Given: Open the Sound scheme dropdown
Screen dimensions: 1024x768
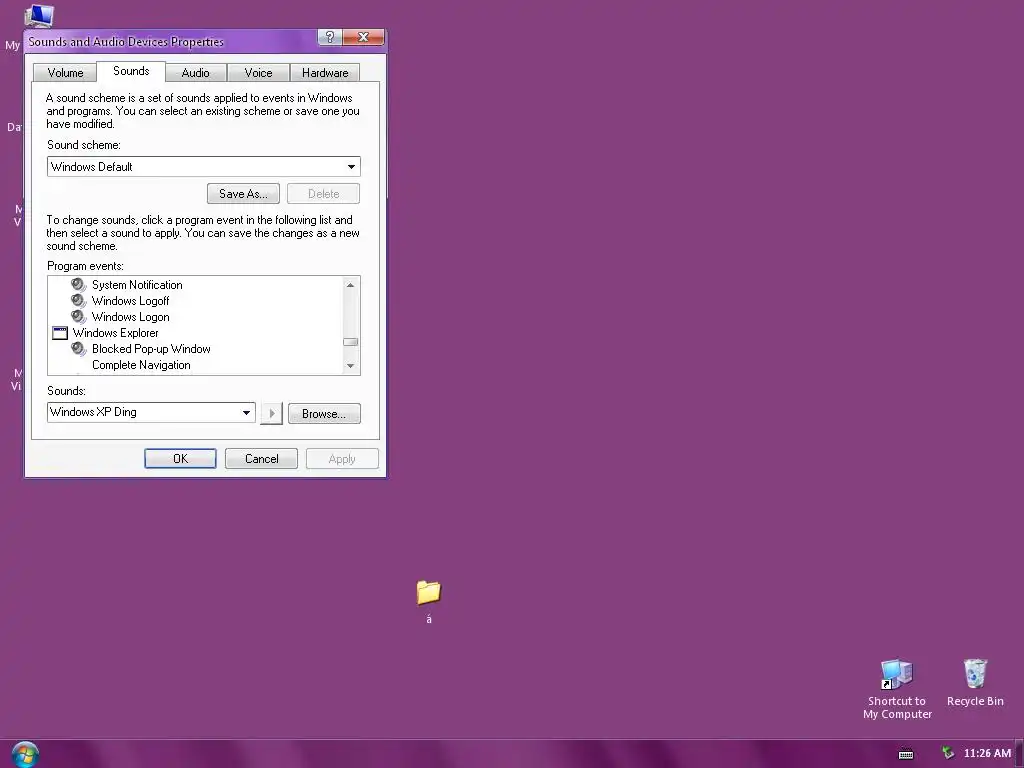Looking at the screenshot, I should click(x=351, y=167).
